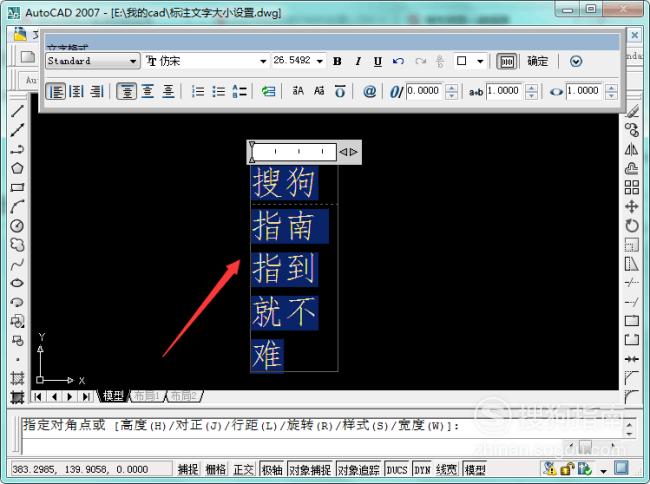The image size is (650, 484).
Task: Select the Construction Line tool
Action: [17, 130]
